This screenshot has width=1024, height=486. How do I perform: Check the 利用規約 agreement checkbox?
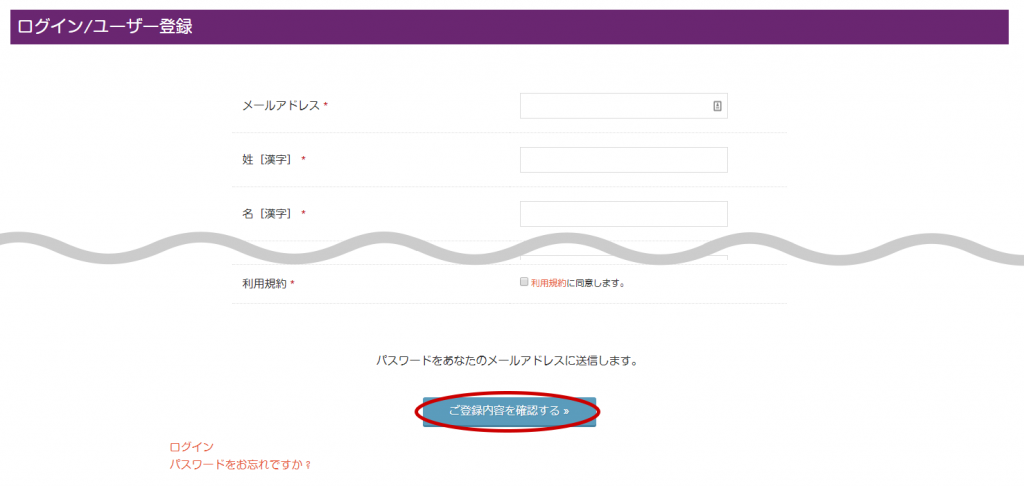pos(523,282)
